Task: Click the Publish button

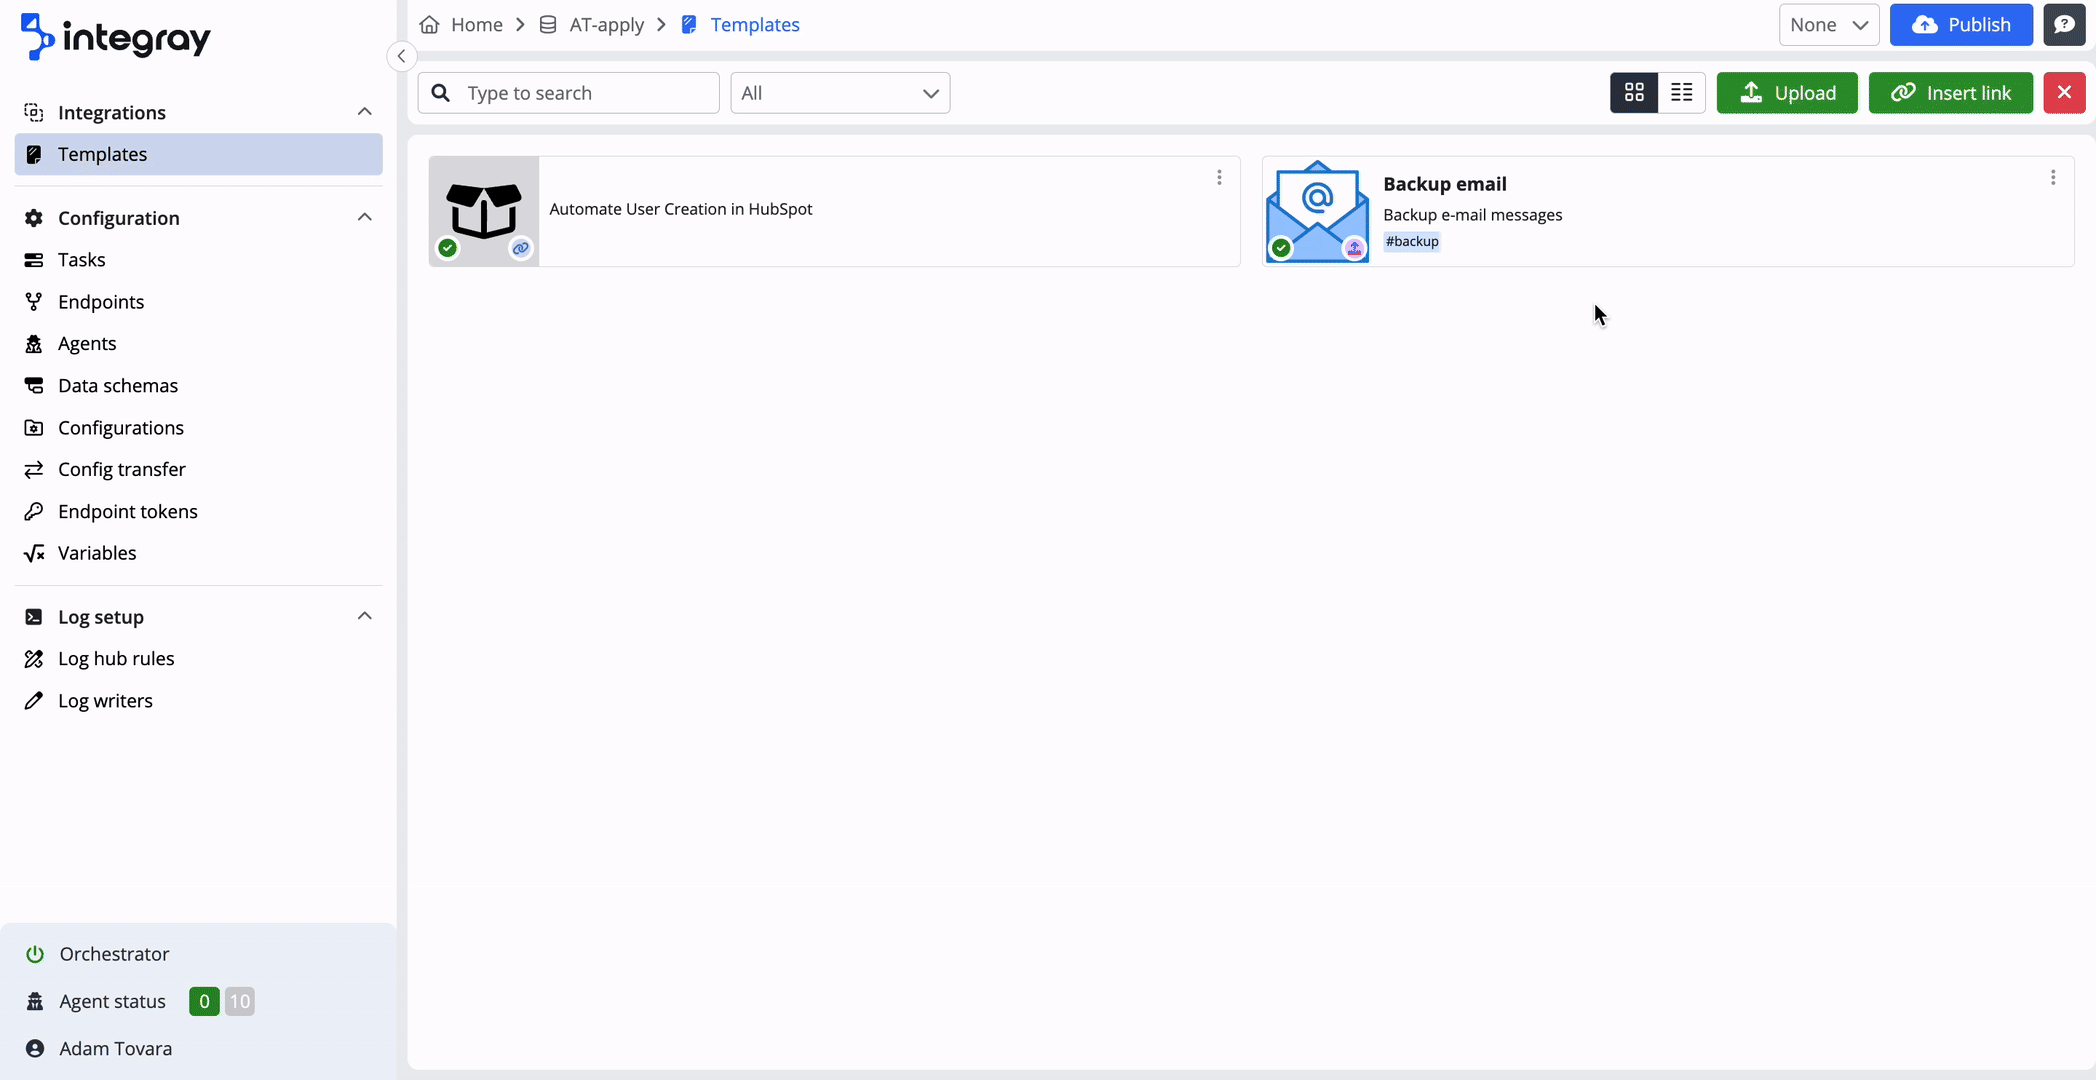Action: tap(1960, 25)
